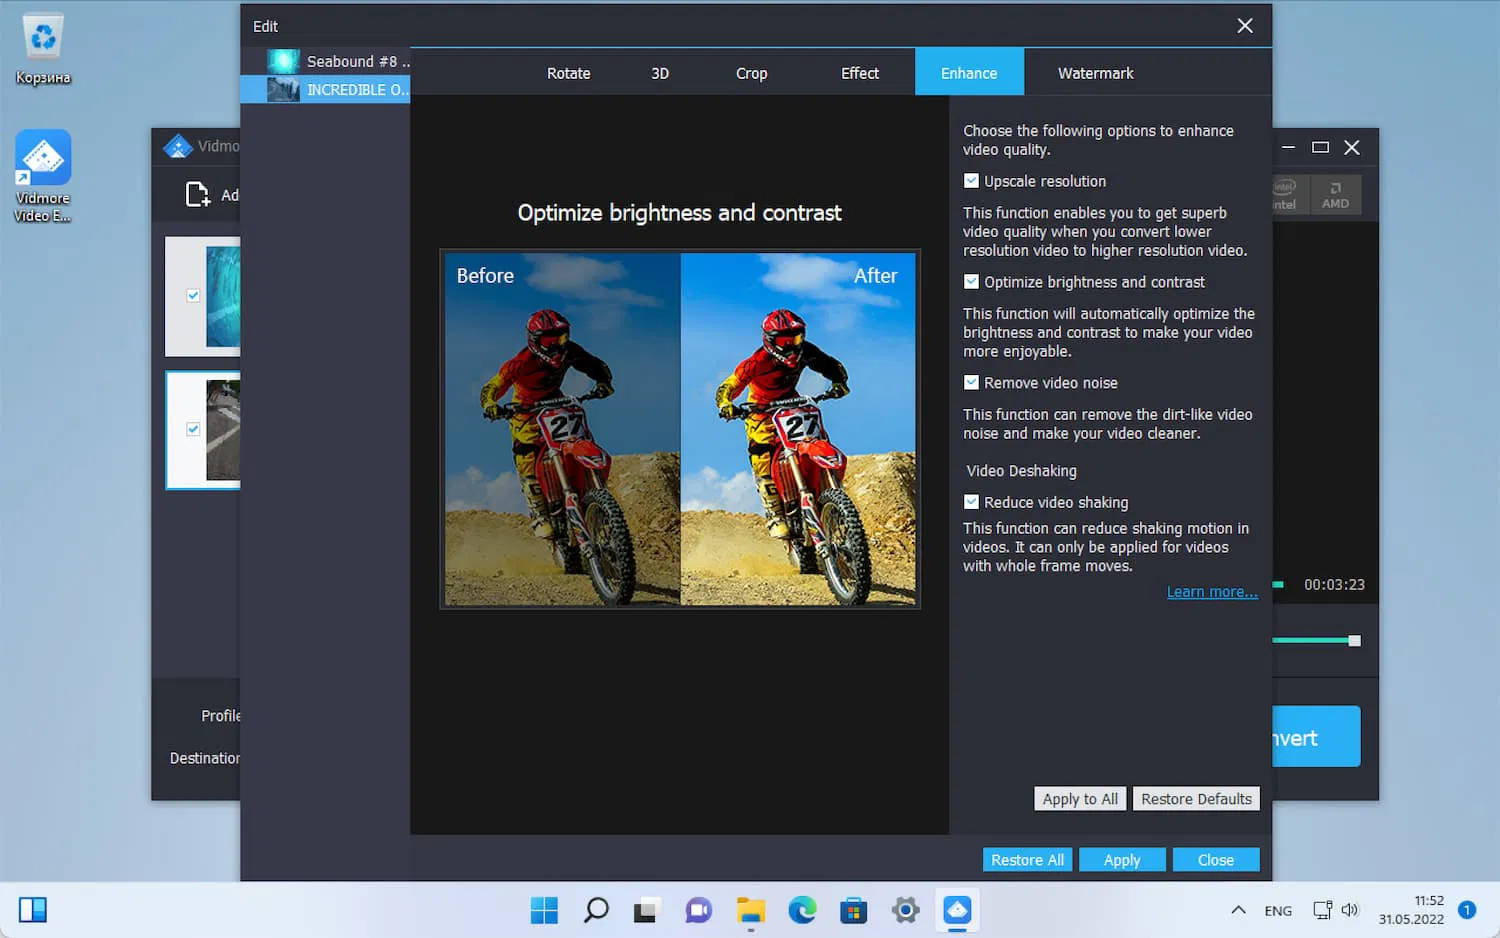Open taskbar Search
Image resolution: width=1500 pixels, height=938 pixels.
click(x=596, y=910)
